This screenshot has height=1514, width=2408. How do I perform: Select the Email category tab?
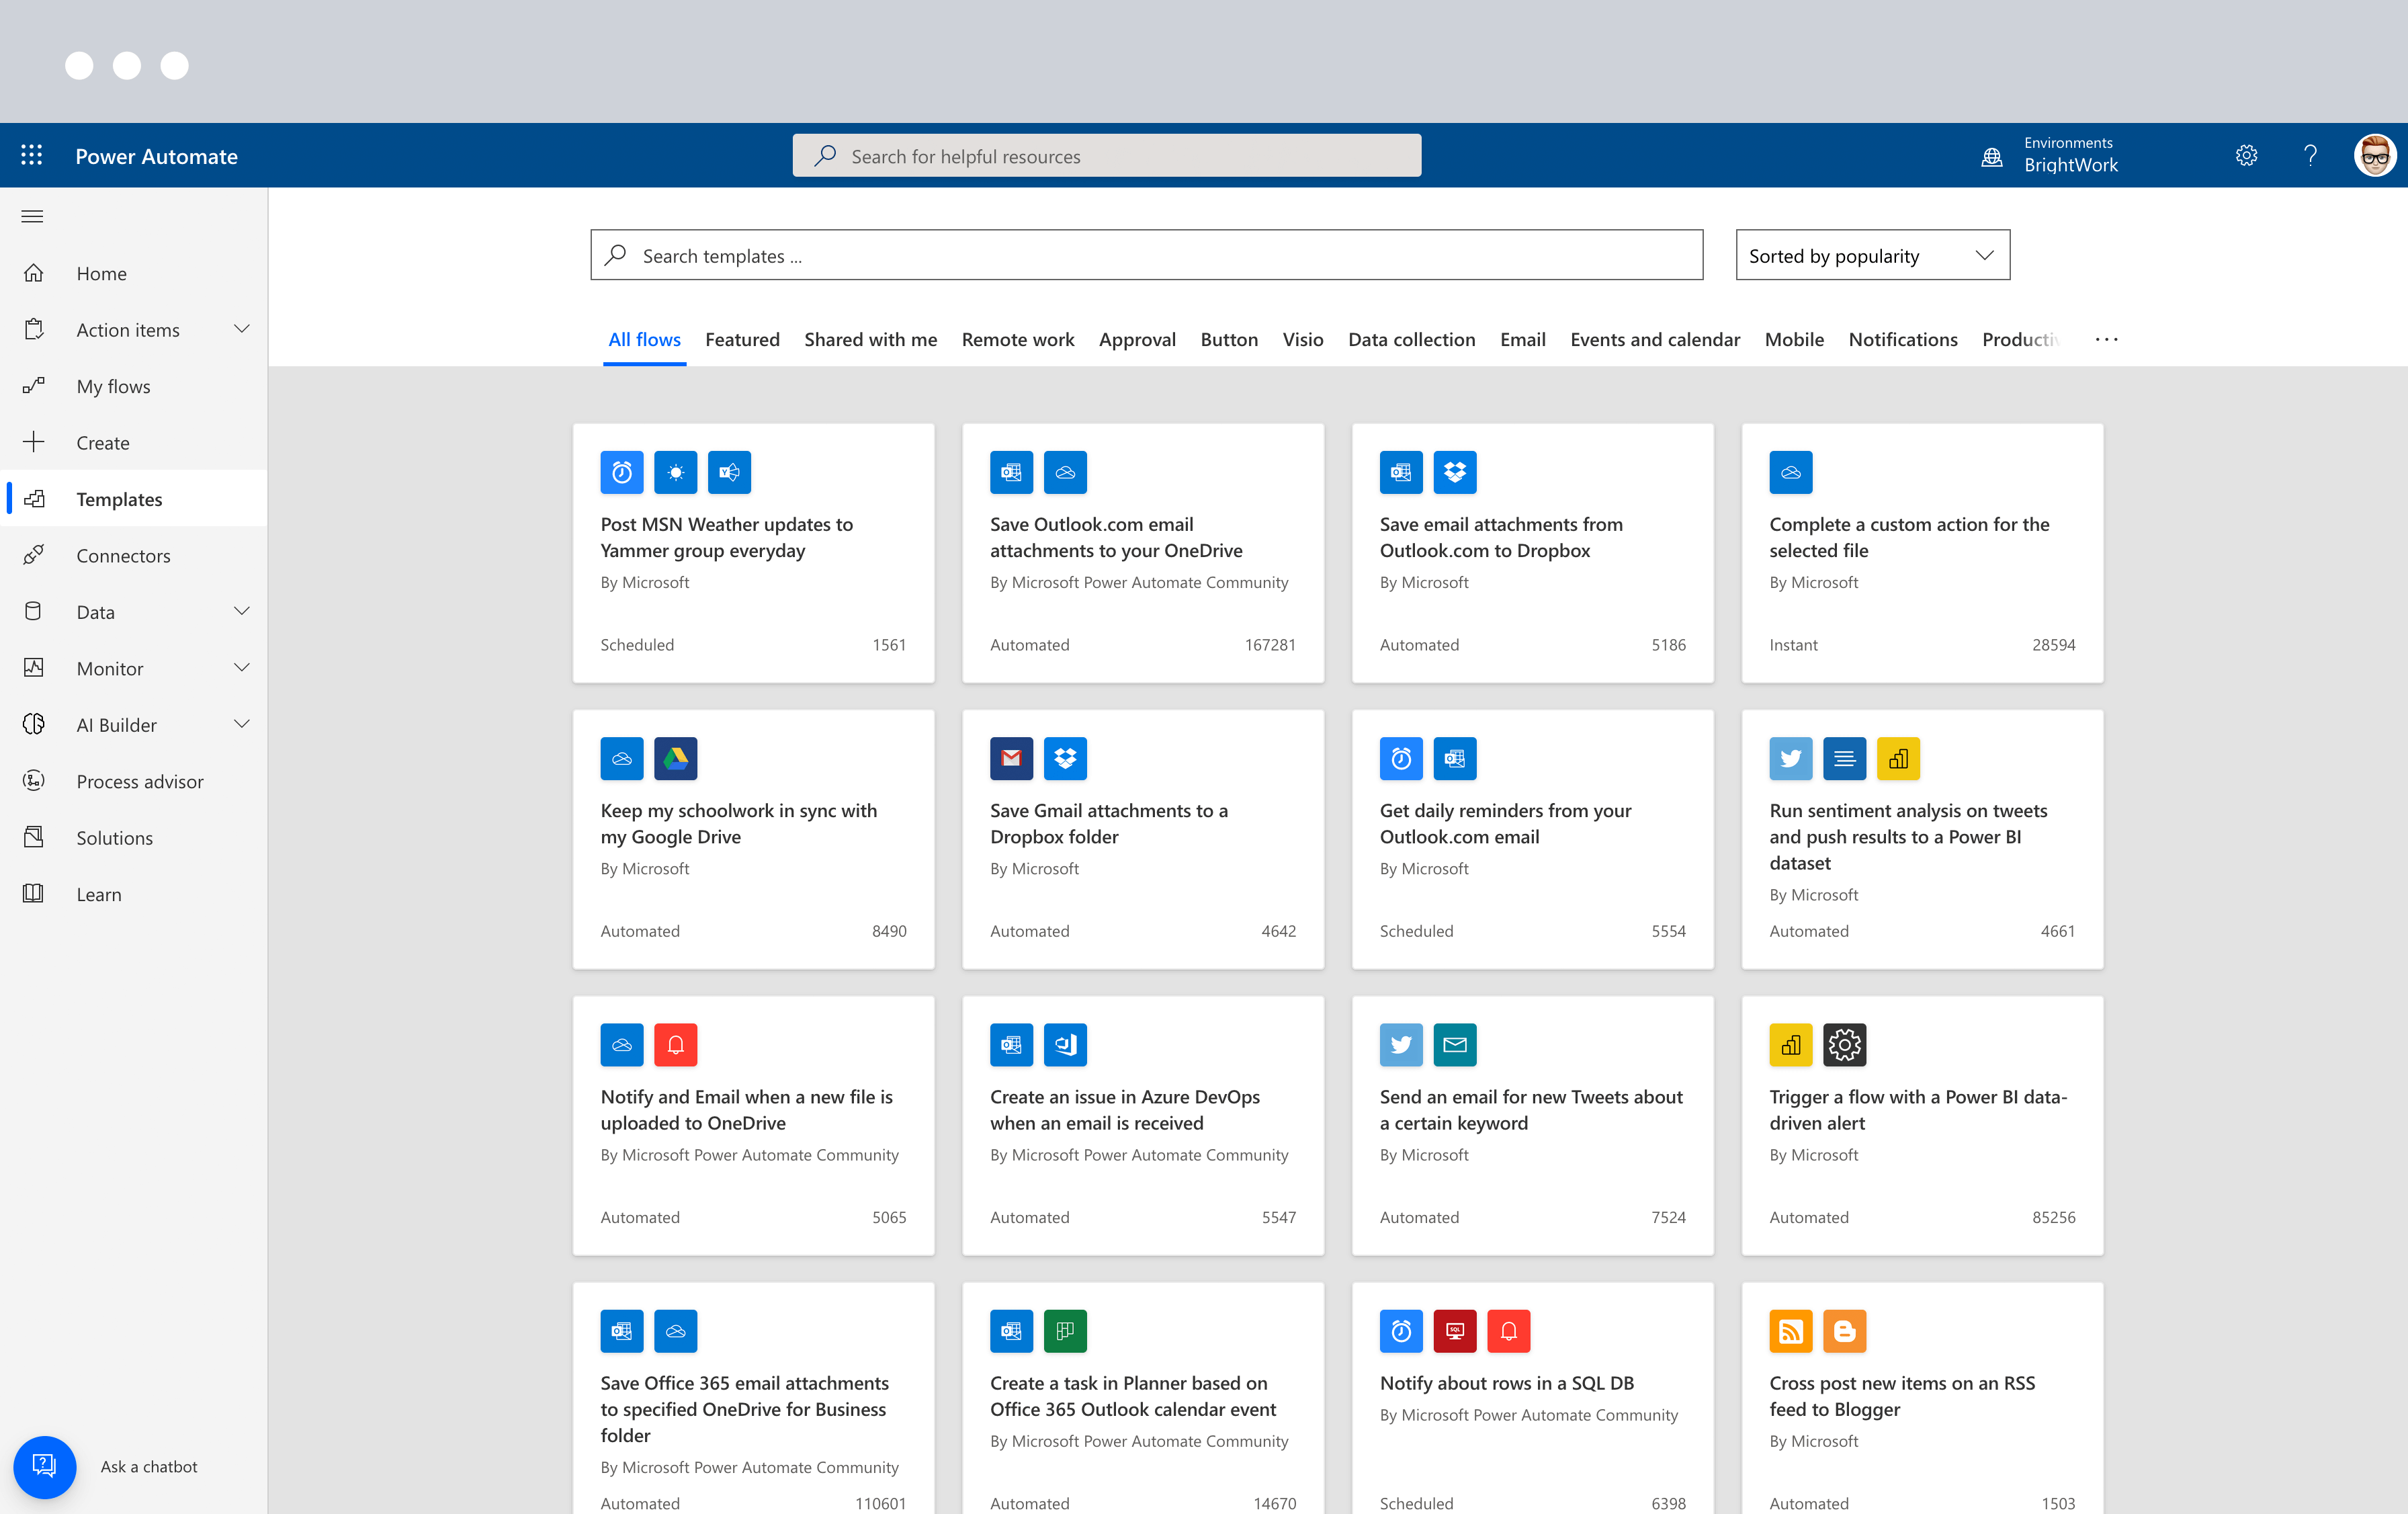[x=1522, y=339]
